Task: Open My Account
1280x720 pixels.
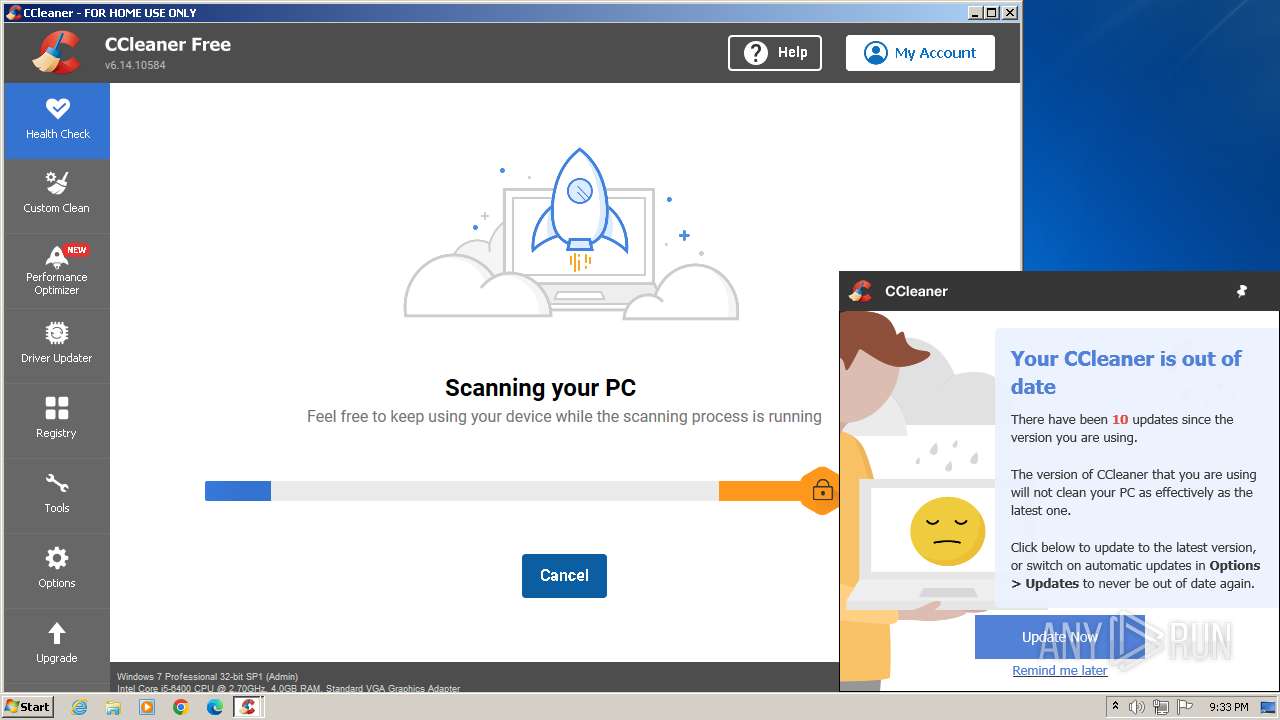Action: (920, 53)
